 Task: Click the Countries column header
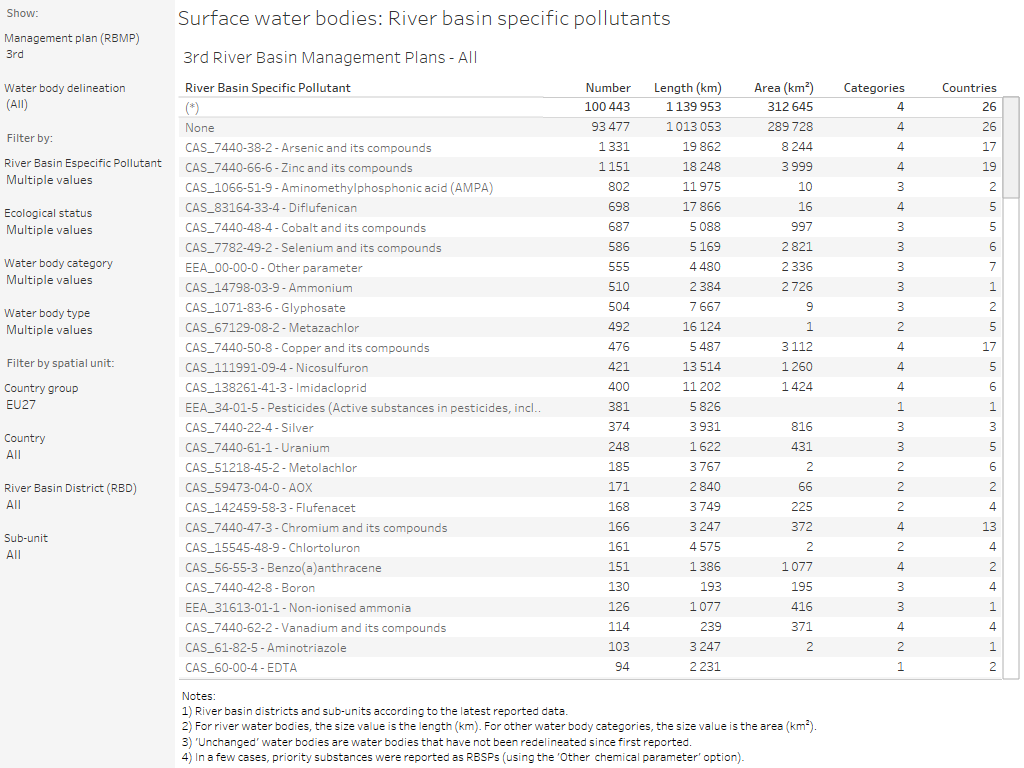click(x=969, y=88)
